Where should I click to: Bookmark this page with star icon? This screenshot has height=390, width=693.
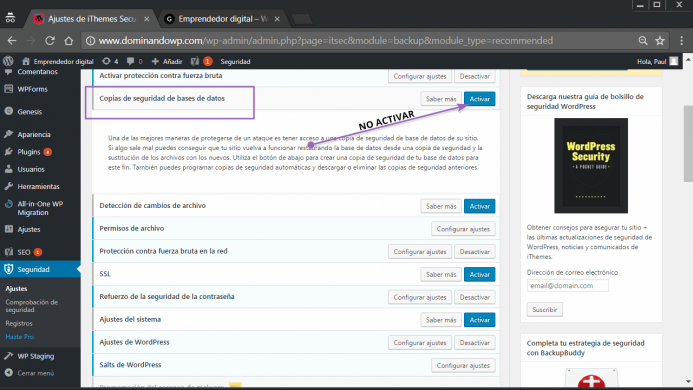pyautogui.click(x=660, y=41)
